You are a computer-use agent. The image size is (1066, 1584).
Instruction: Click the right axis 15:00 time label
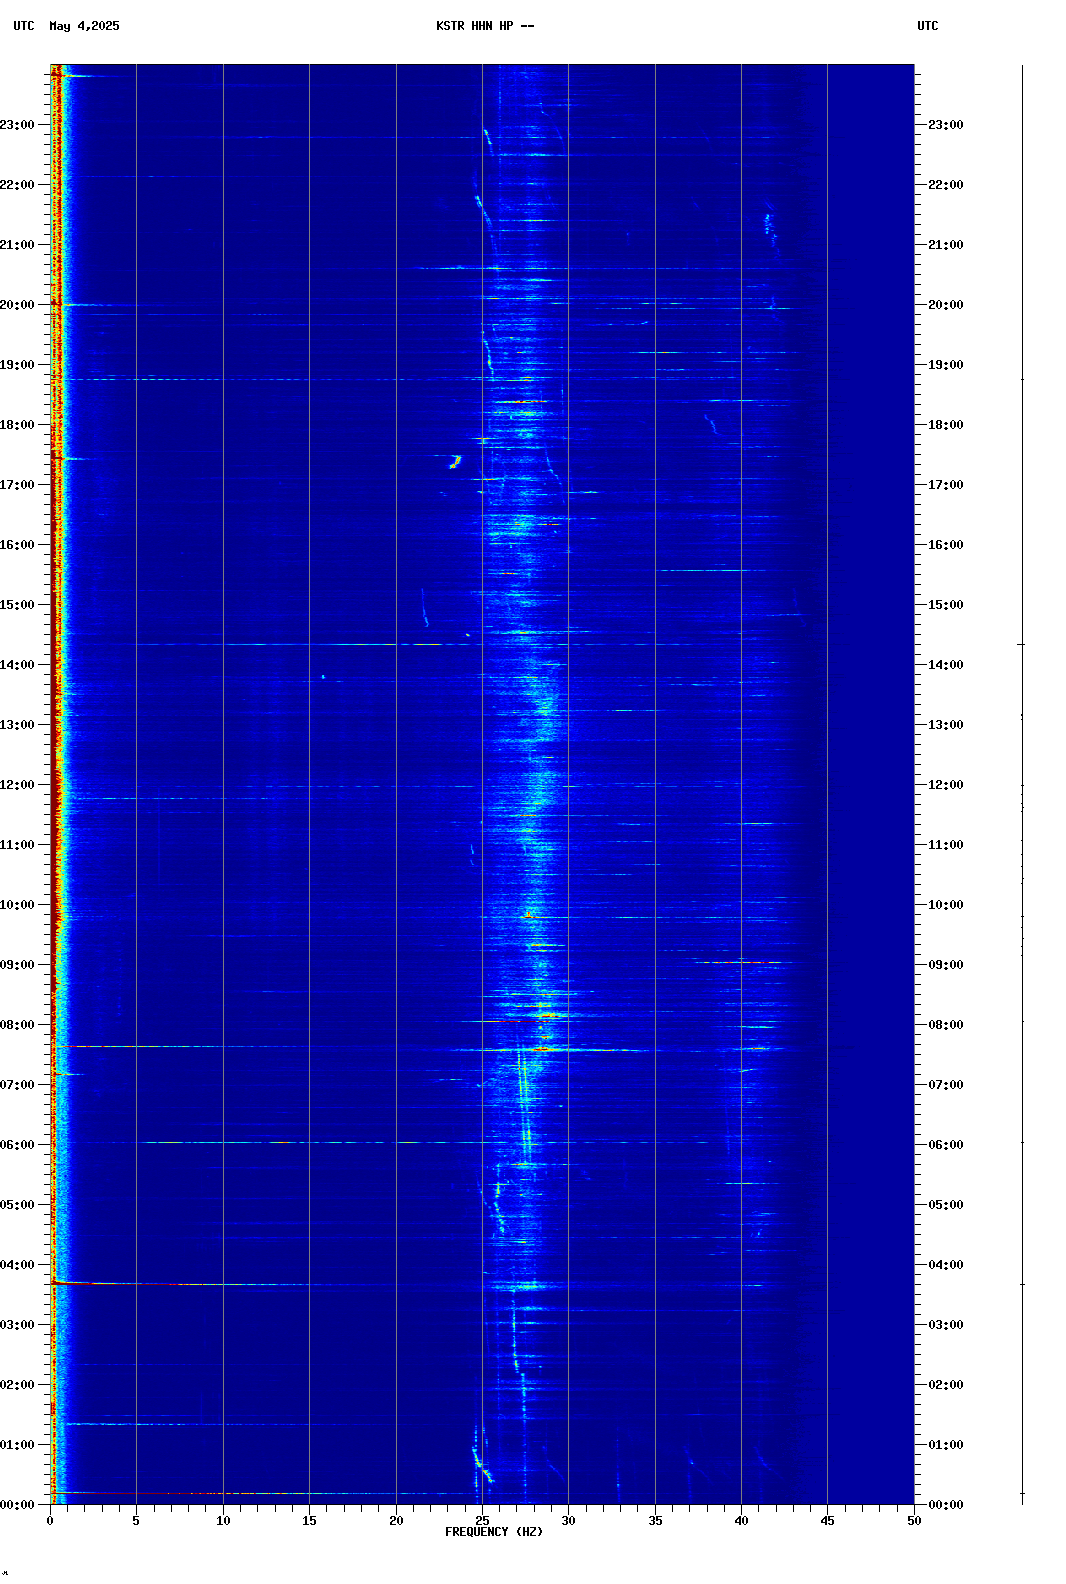(x=946, y=605)
